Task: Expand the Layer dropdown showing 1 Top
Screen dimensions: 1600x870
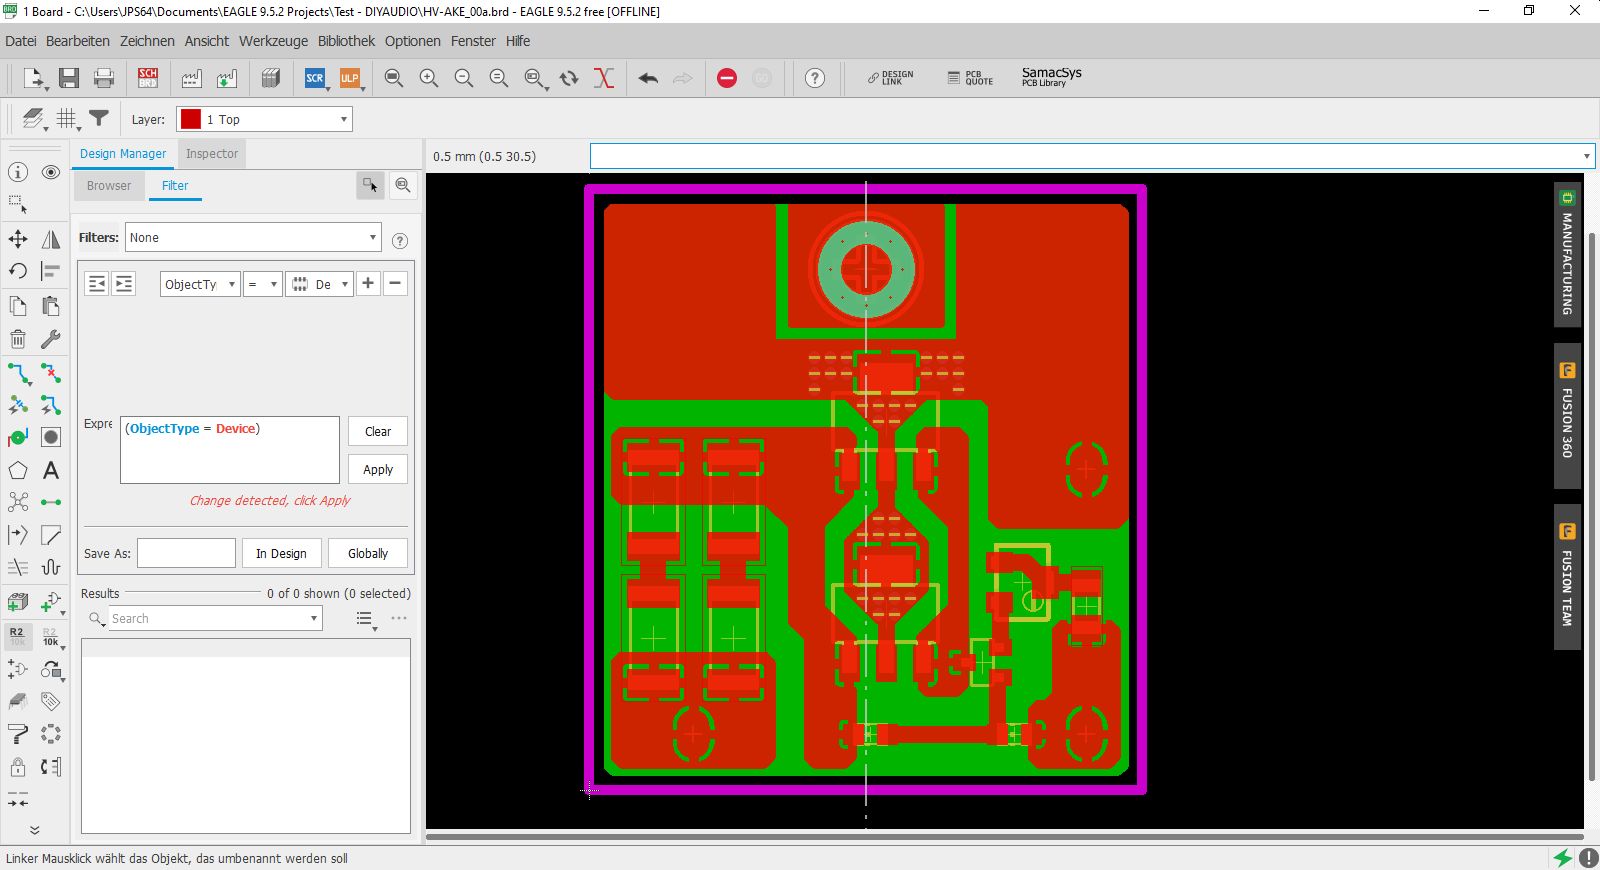Action: pos(264,119)
